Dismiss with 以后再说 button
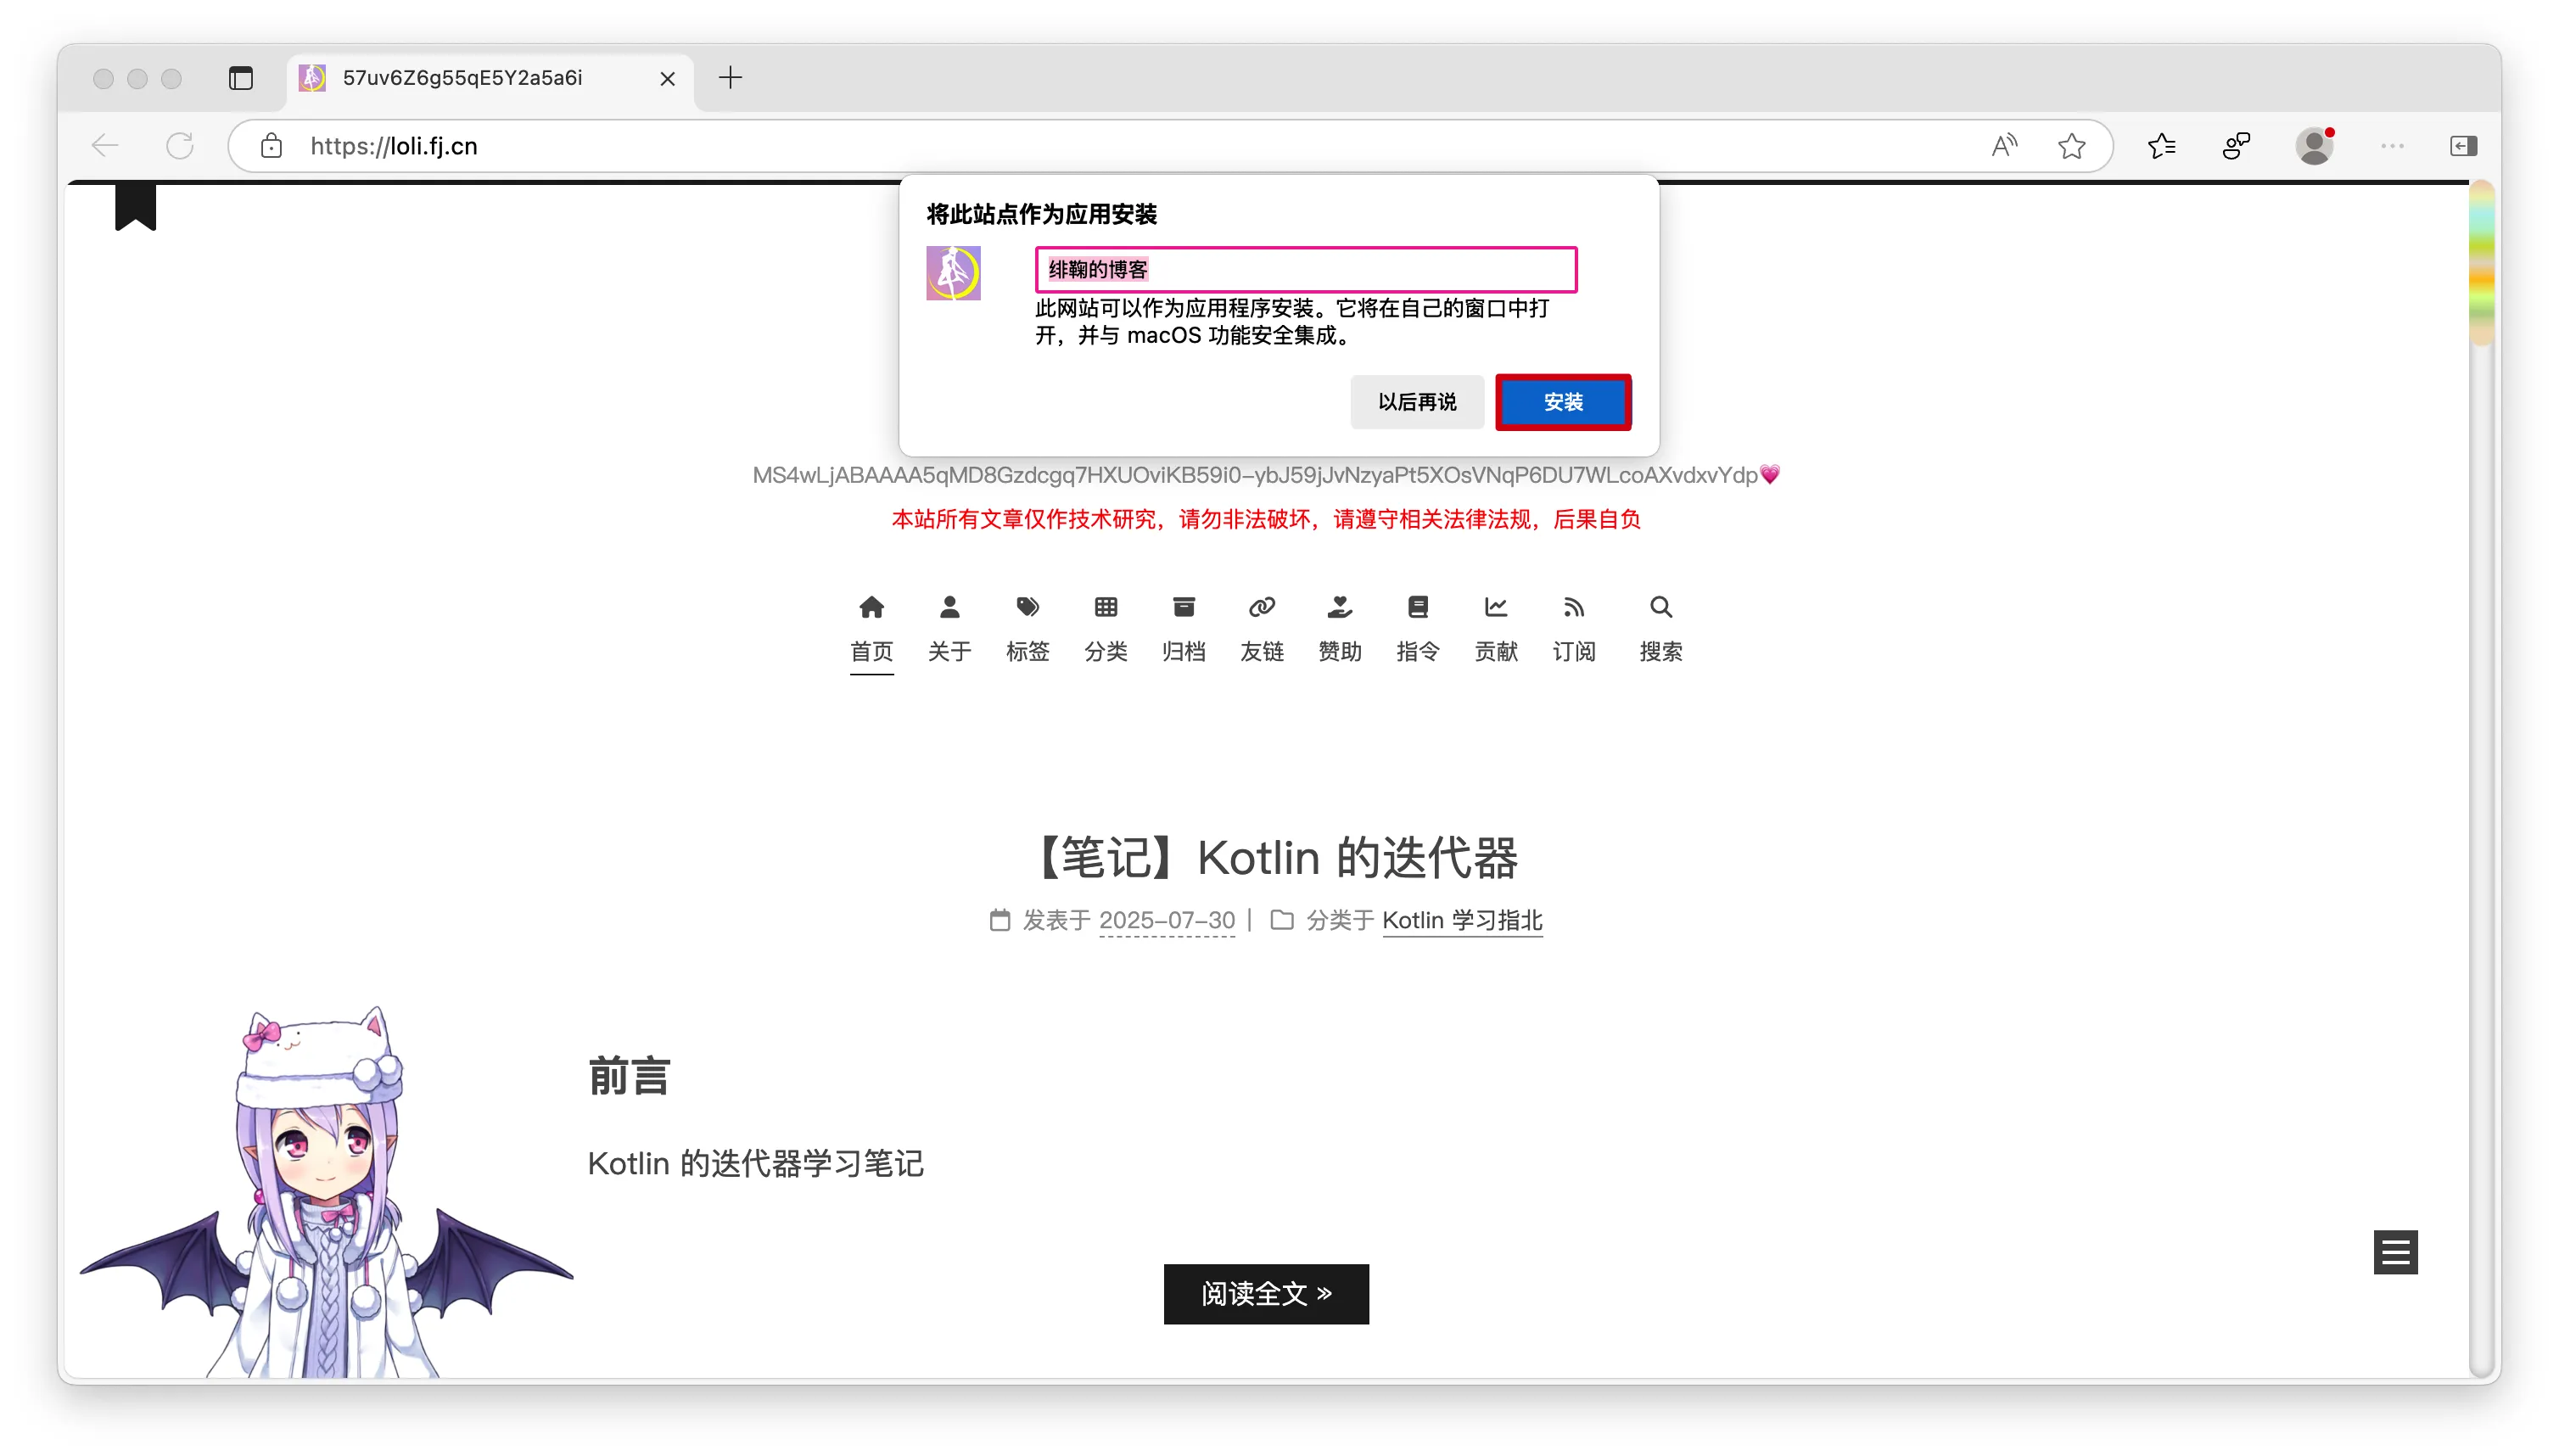The width and height of the screenshot is (2559, 1456). point(1416,402)
